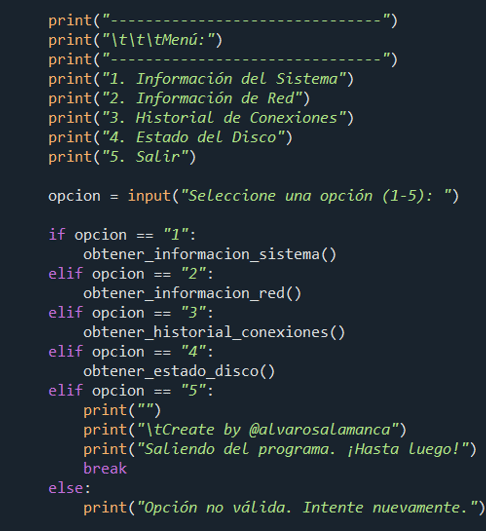Click the else keyword
Viewport: 486px width, 531px height.
[x=66, y=488]
